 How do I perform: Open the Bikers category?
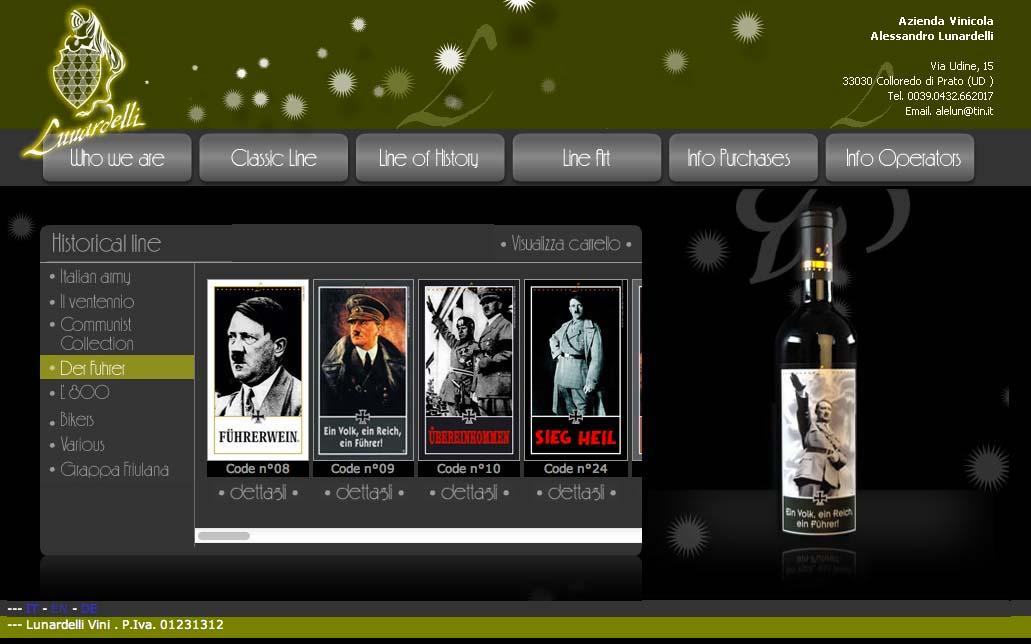77,420
